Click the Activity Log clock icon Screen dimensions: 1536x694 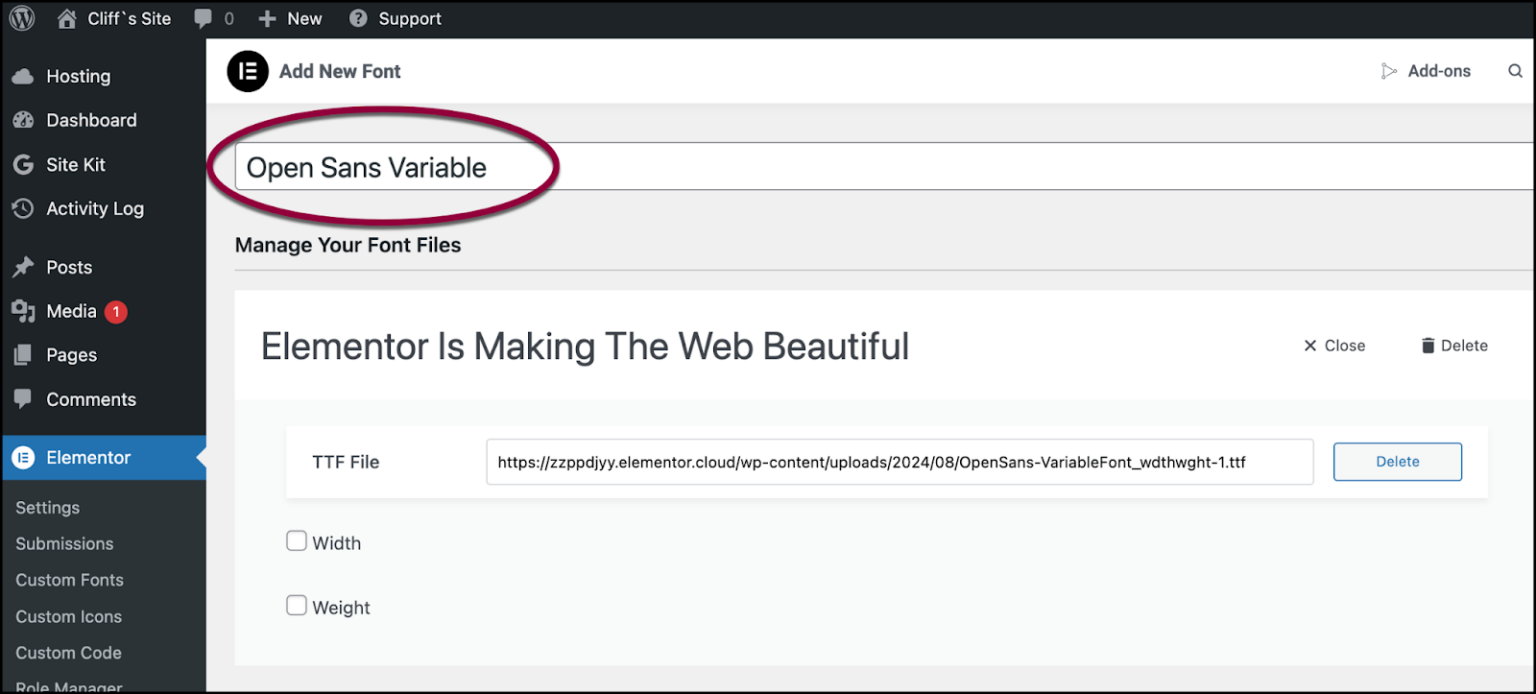pyautogui.click(x=21, y=208)
